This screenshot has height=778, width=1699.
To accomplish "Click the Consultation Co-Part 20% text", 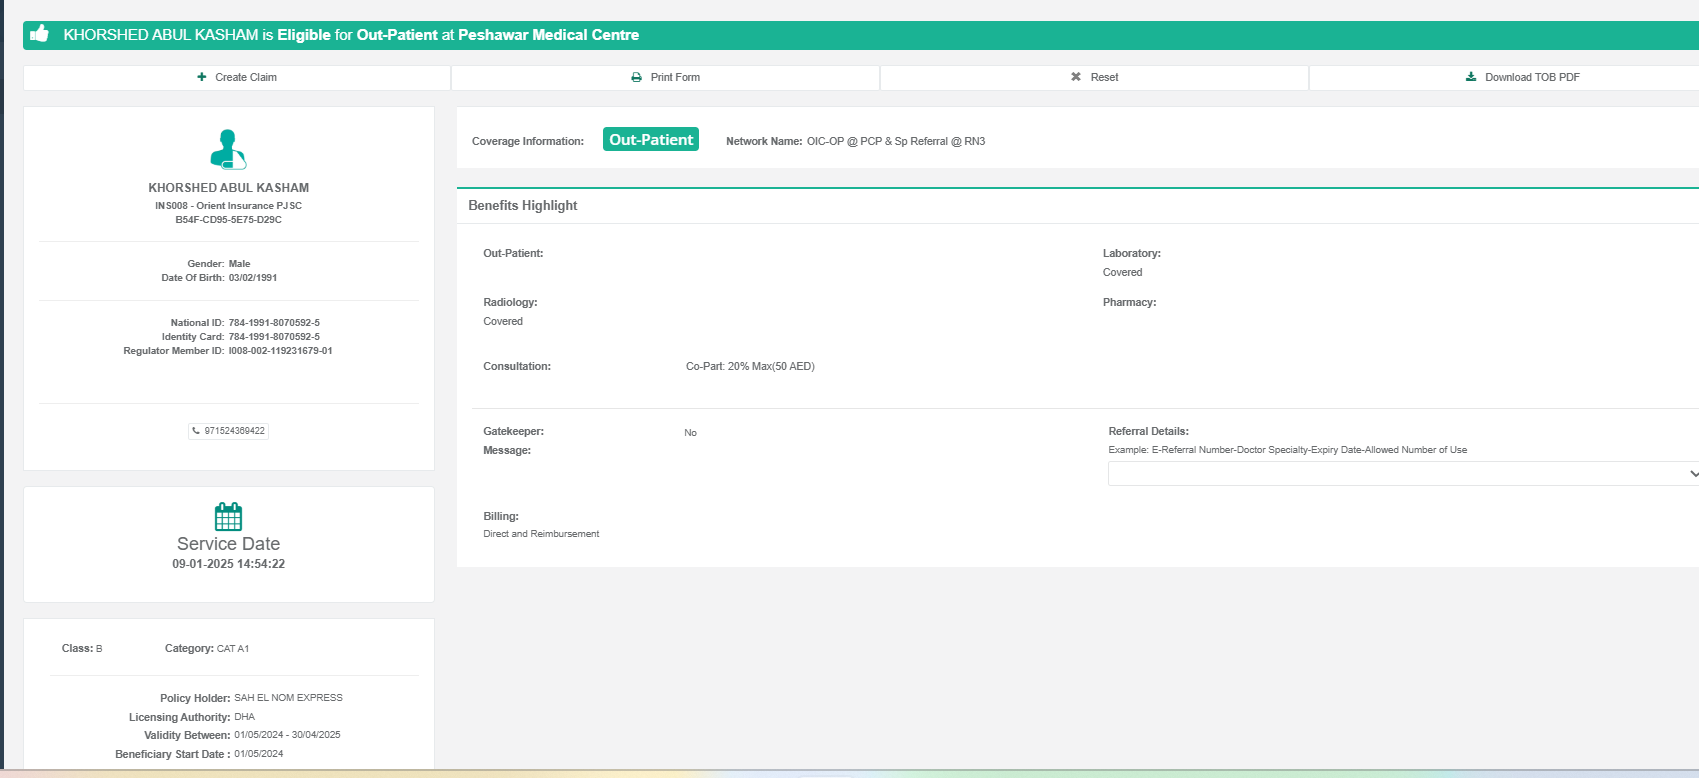I will pos(750,367).
